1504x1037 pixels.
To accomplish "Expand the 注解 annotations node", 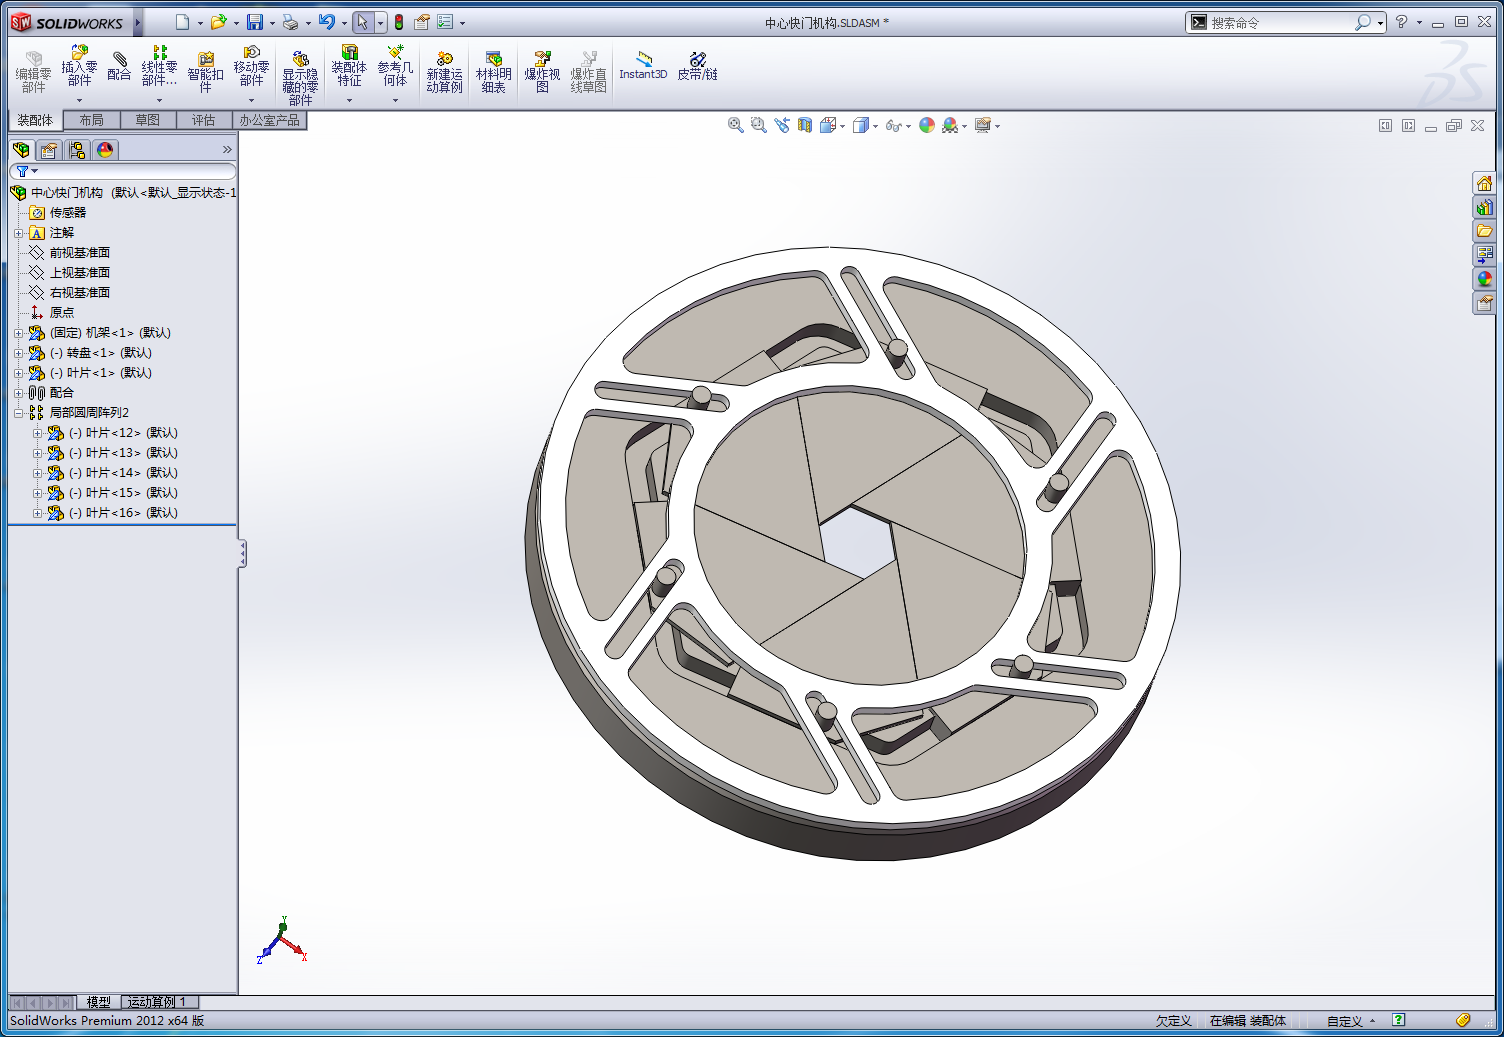I will (x=18, y=233).
